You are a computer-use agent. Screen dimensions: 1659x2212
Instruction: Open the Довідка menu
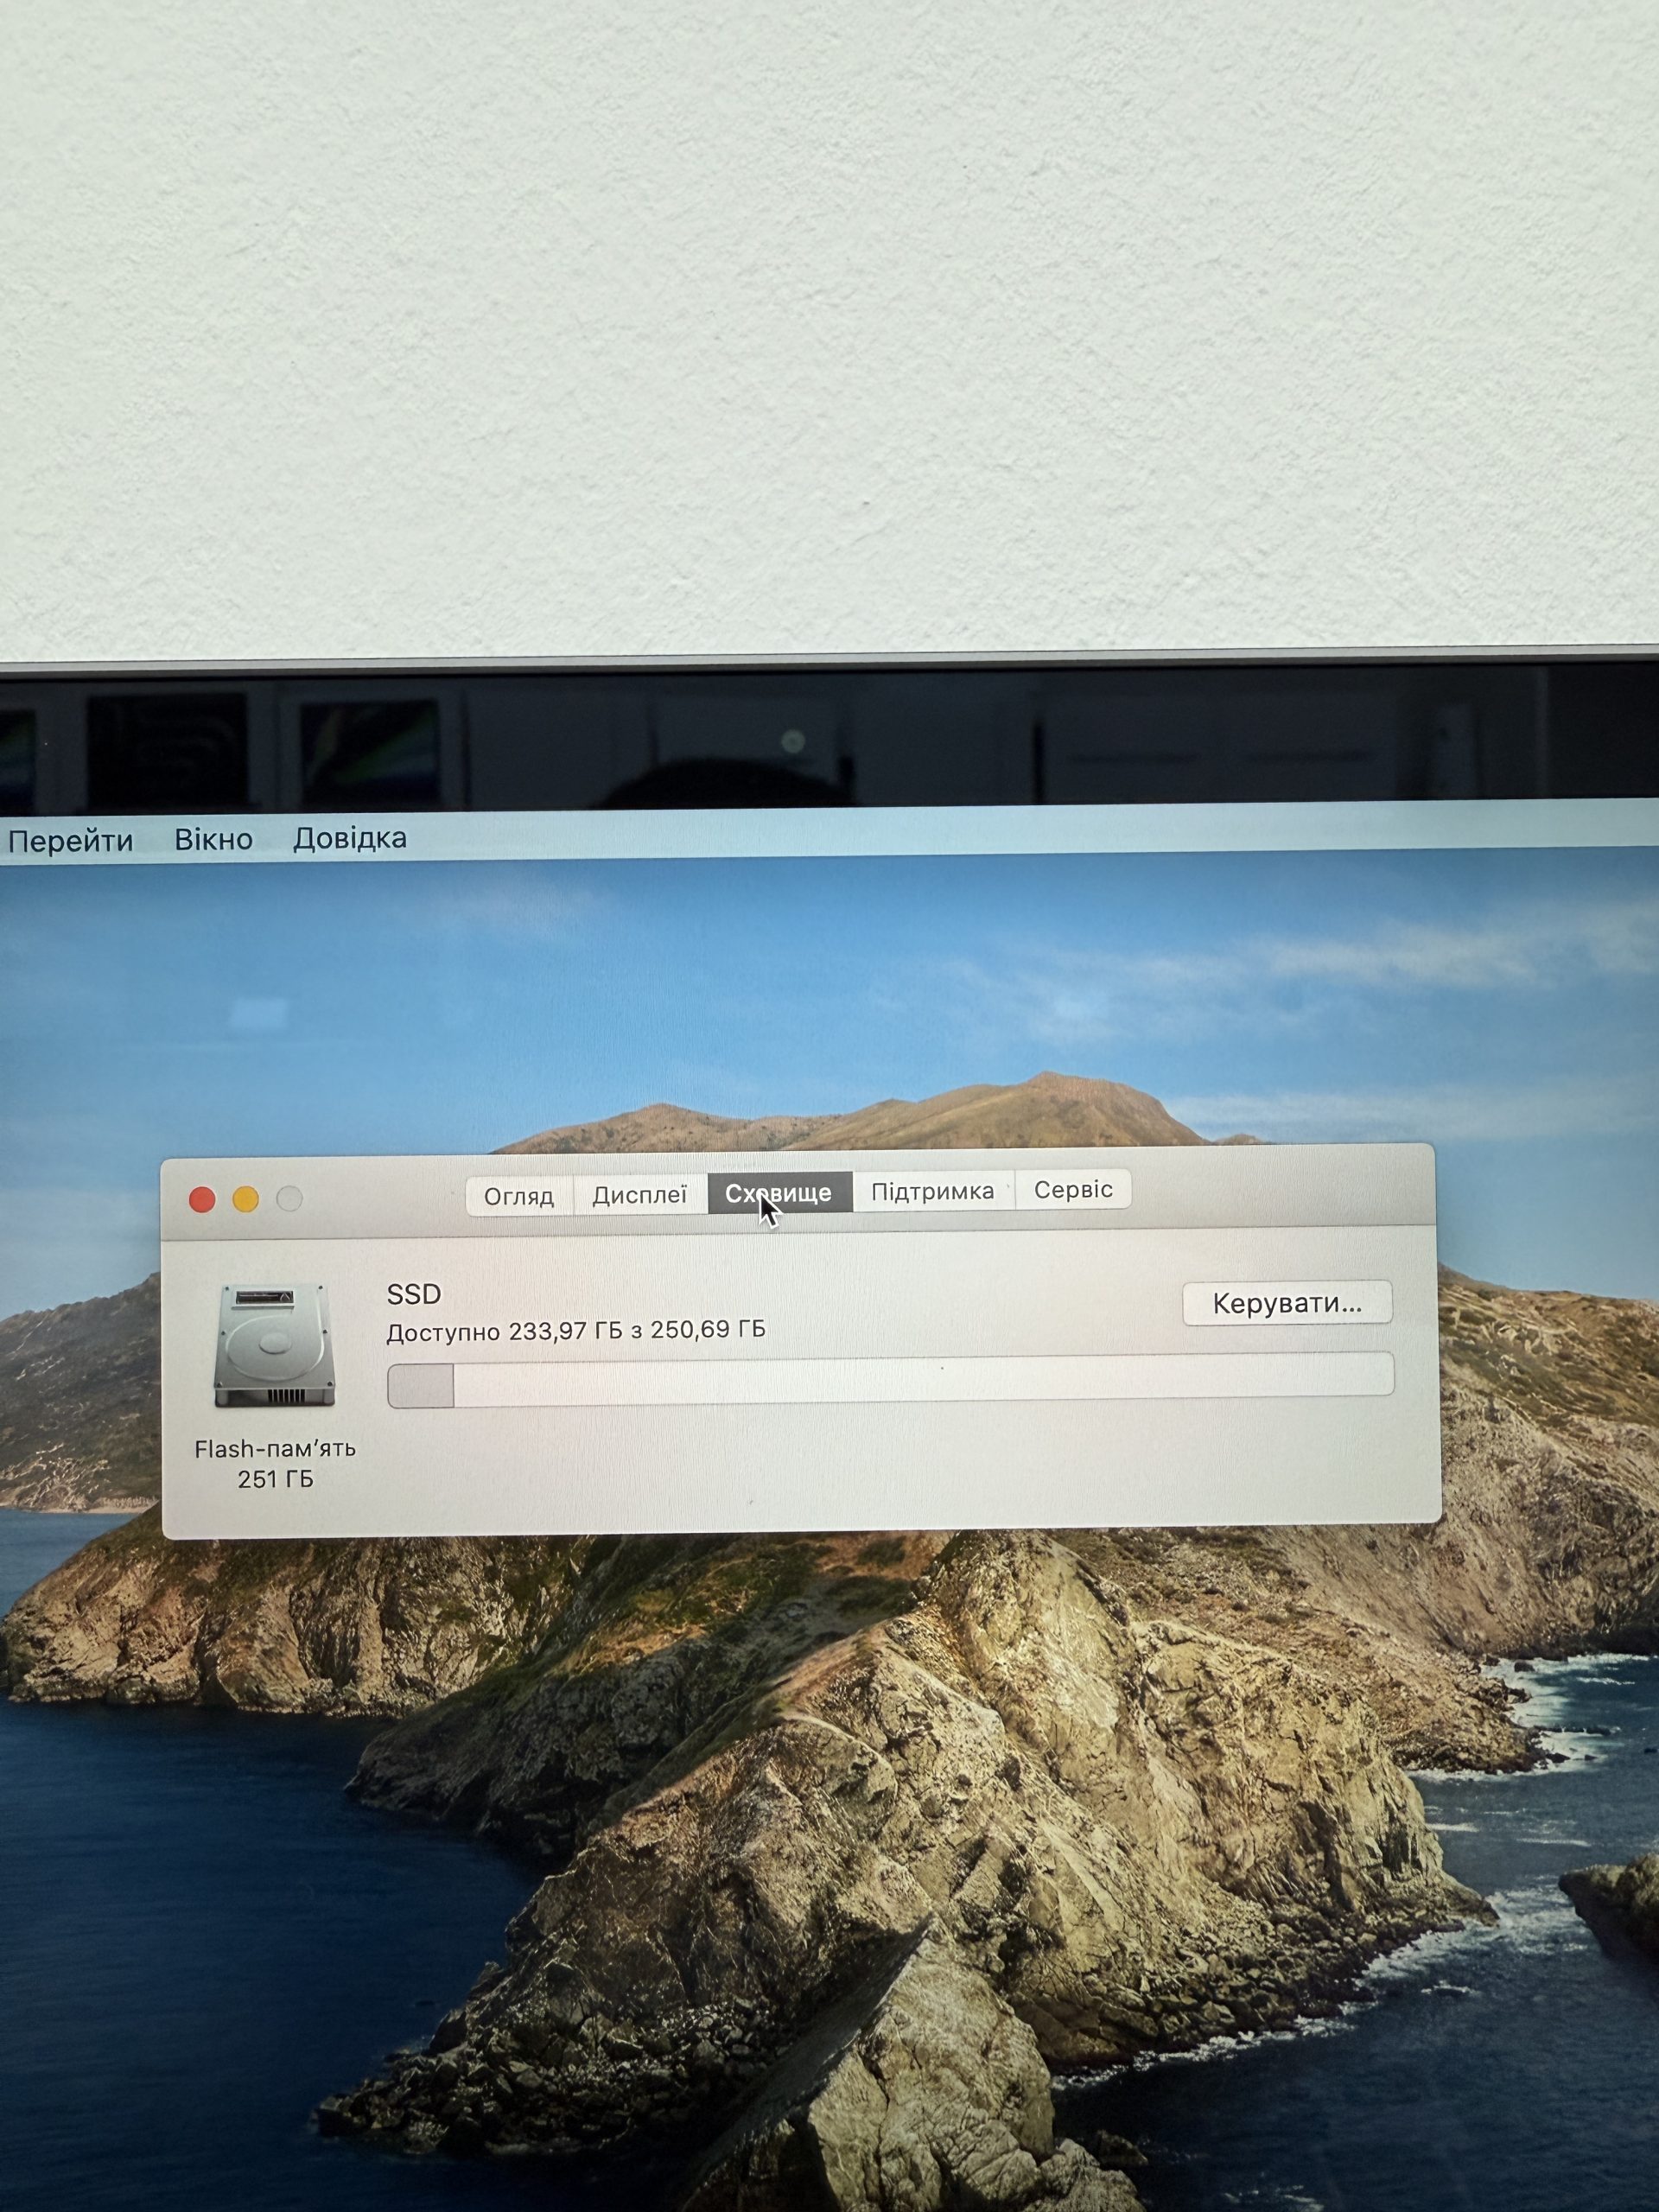pyautogui.click(x=350, y=838)
